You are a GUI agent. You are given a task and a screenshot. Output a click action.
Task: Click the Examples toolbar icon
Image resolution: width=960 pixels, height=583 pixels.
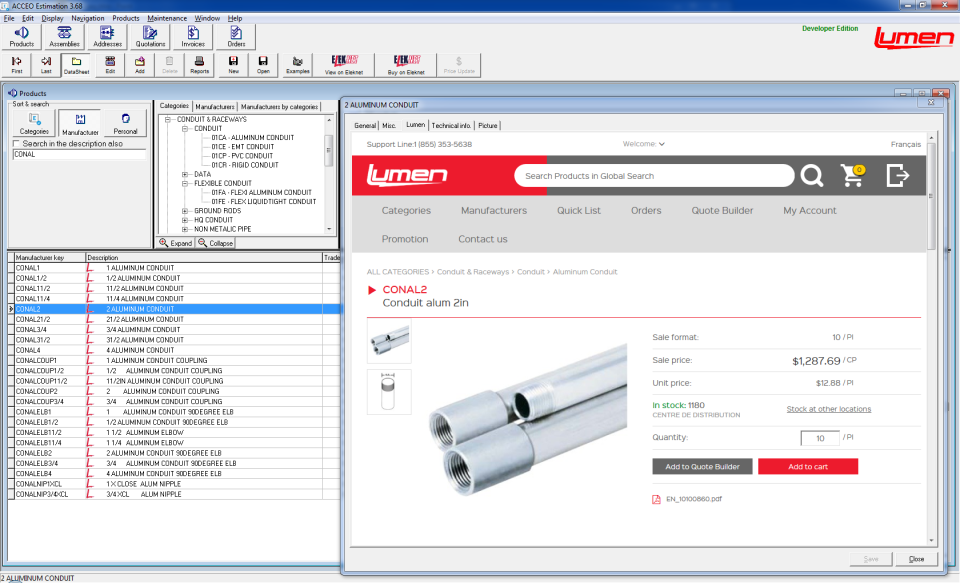coord(296,63)
